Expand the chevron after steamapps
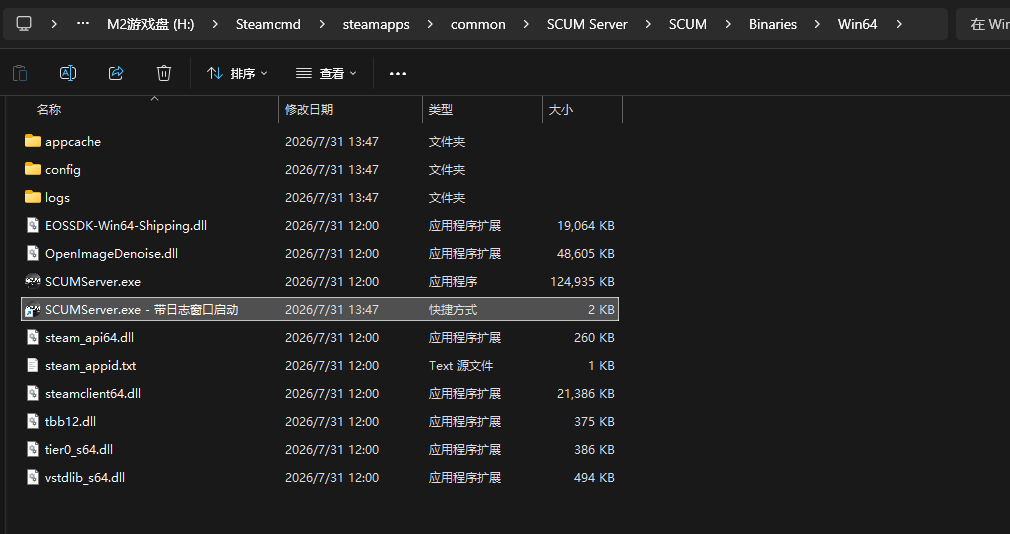1010x534 pixels. pyautogui.click(x=430, y=24)
